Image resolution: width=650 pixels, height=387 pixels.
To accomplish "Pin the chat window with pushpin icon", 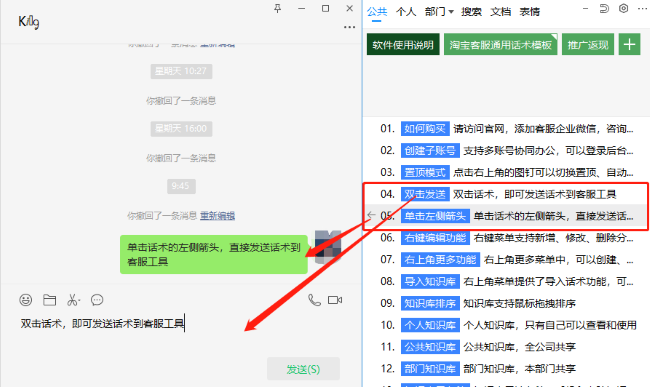I will pos(277,8).
